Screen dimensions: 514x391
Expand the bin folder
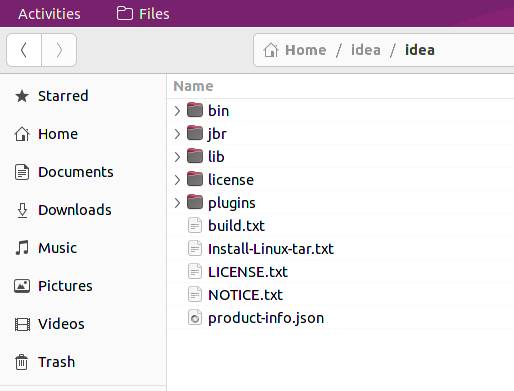pos(177,111)
